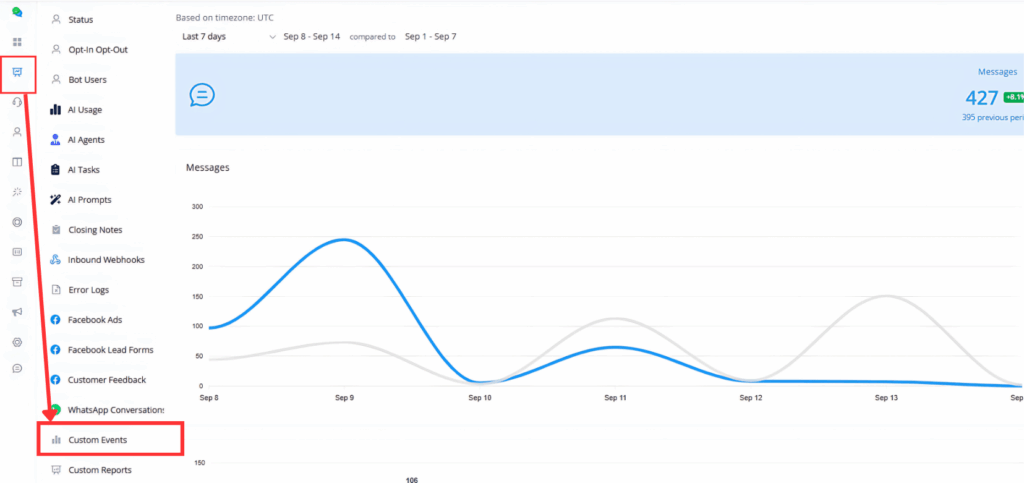Image resolution: width=1024 pixels, height=483 pixels.
Task: Click the analytics icon in left sidebar
Action: tap(17, 72)
